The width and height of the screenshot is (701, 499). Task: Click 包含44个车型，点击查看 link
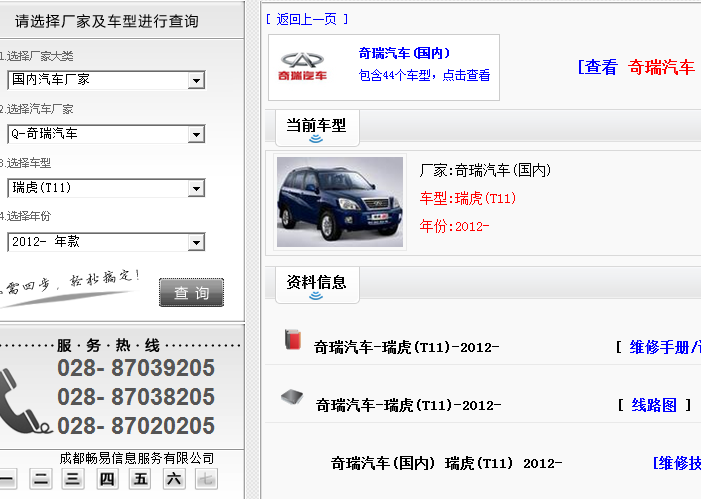(424, 75)
